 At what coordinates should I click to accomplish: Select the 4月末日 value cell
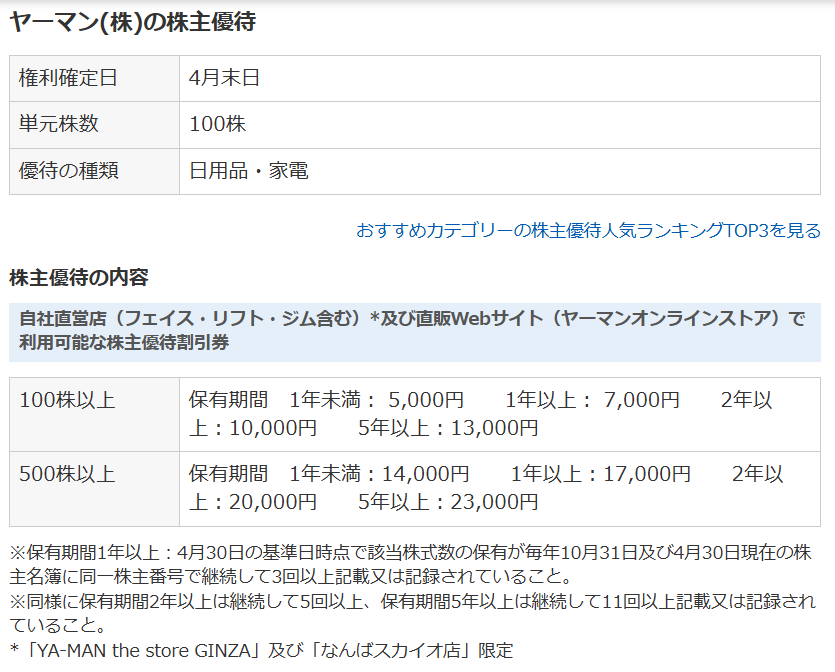pos(500,78)
